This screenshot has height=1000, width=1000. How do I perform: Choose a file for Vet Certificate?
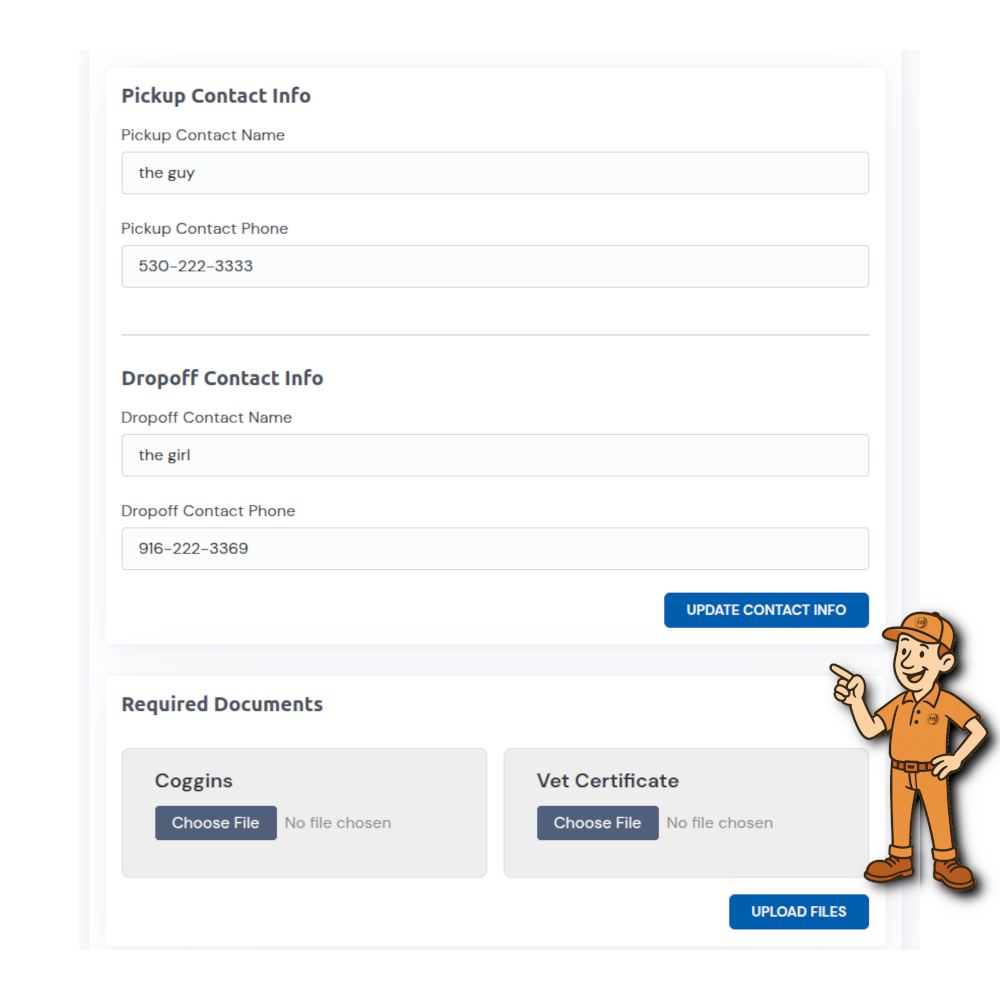(x=598, y=823)
